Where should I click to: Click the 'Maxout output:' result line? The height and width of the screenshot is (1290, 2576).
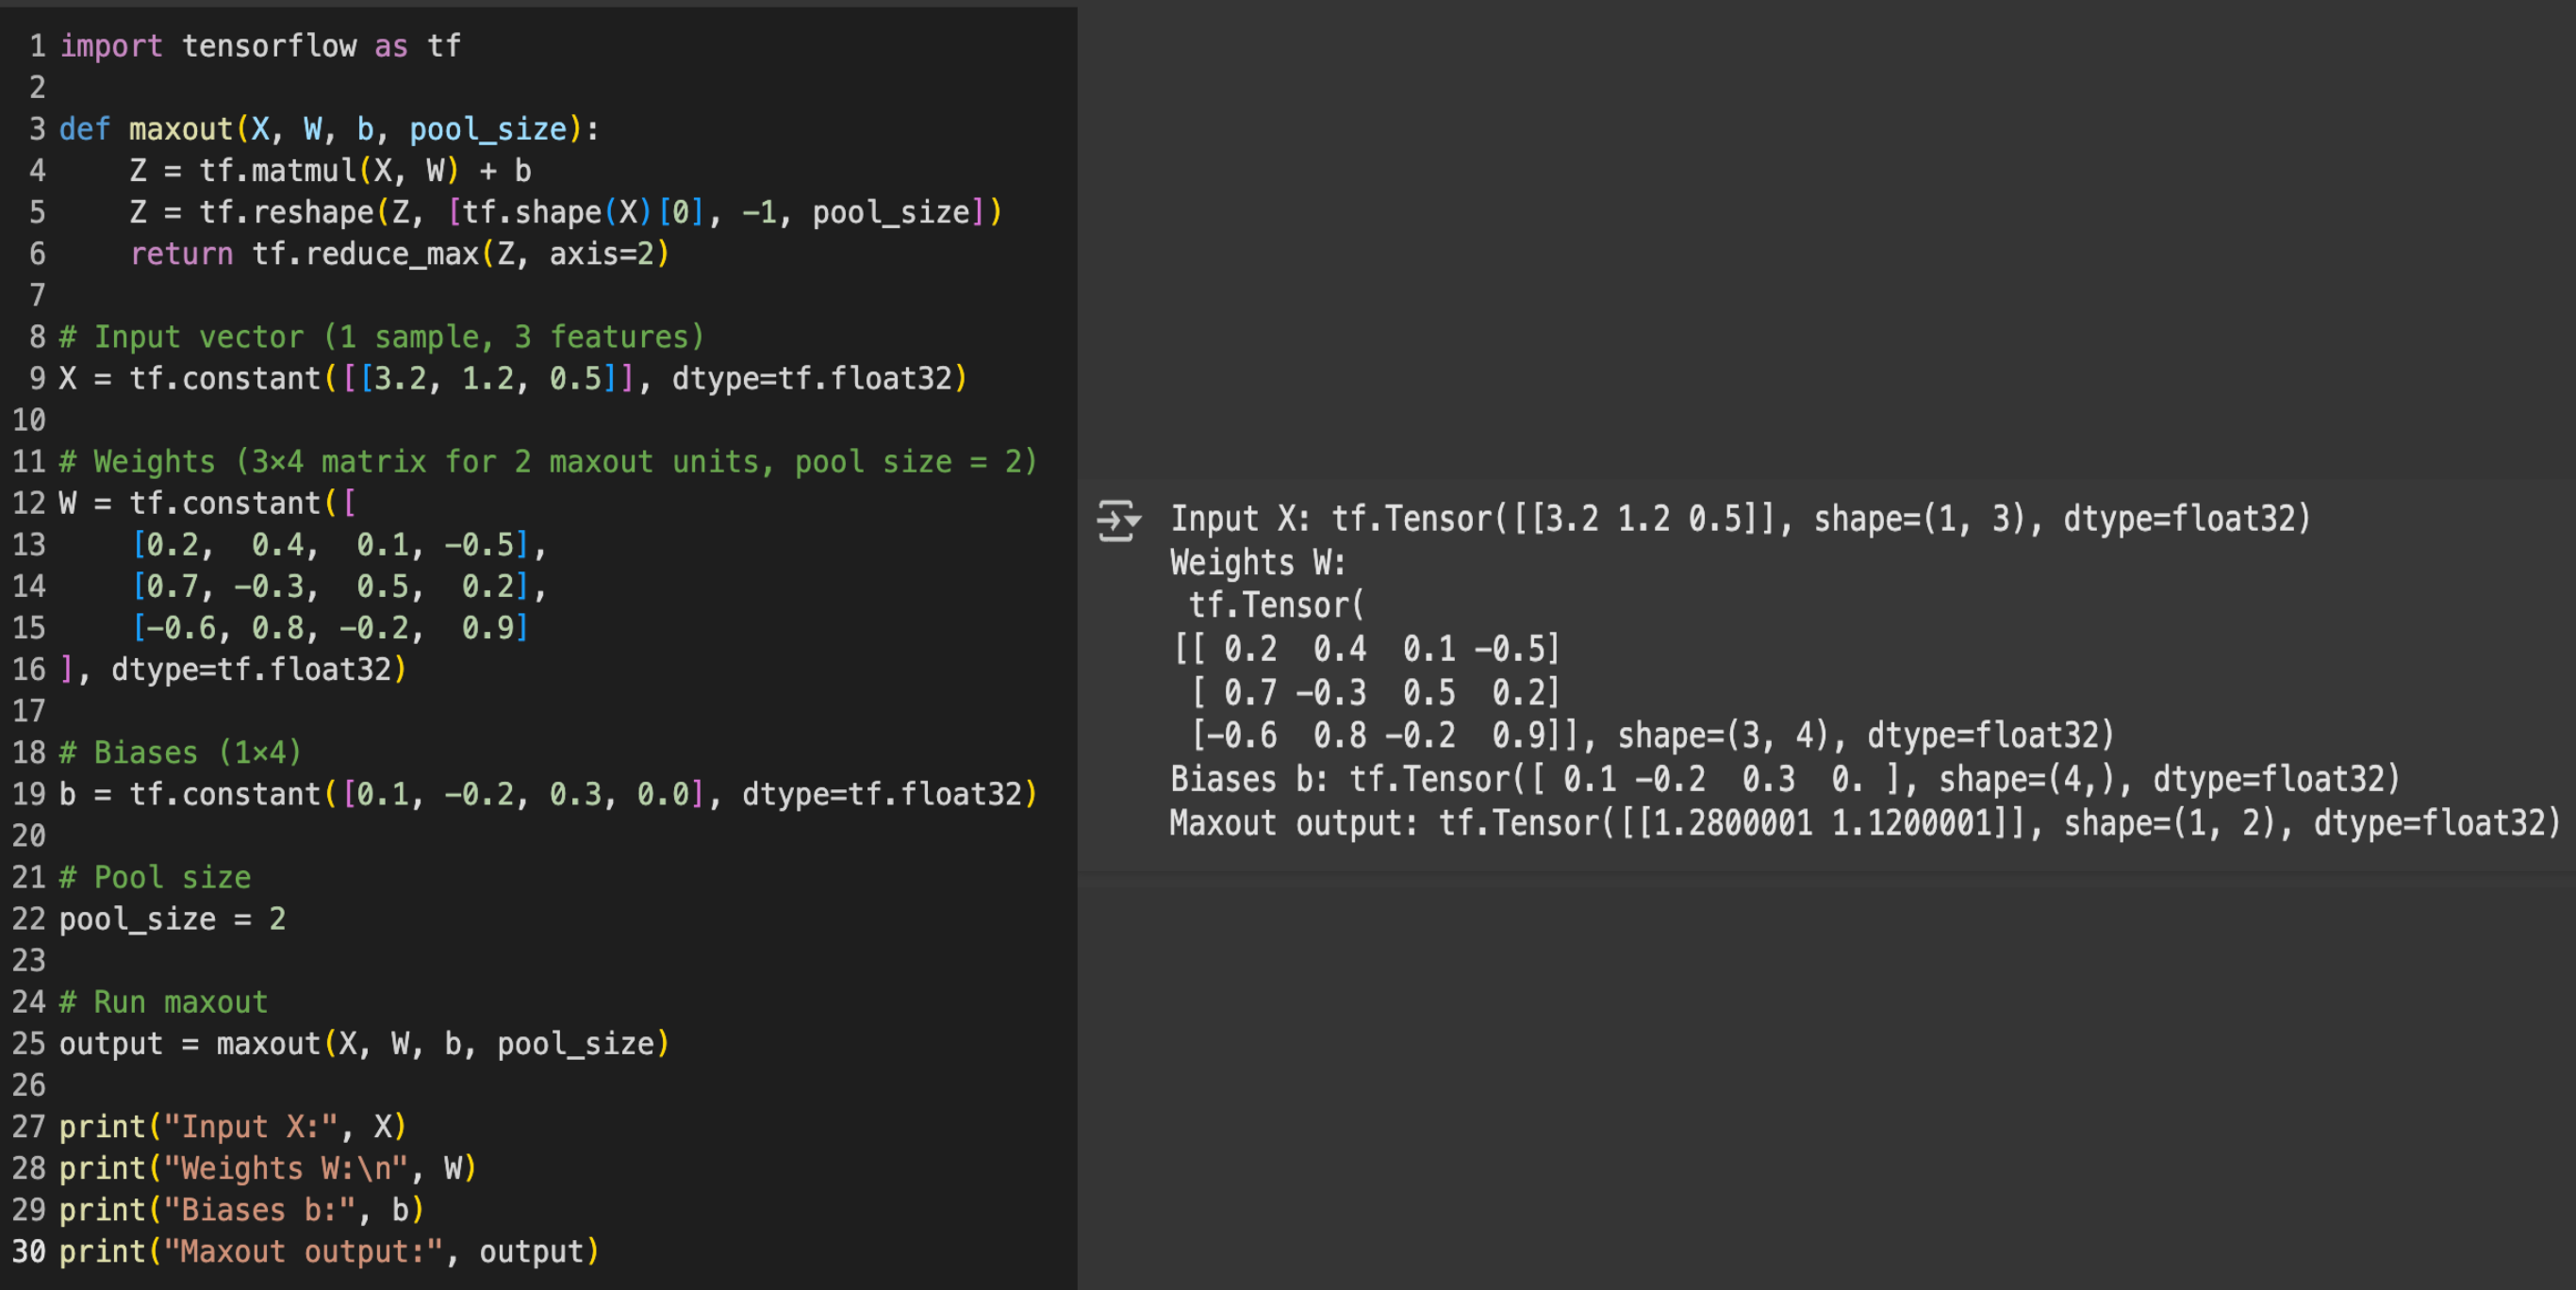1866,823
